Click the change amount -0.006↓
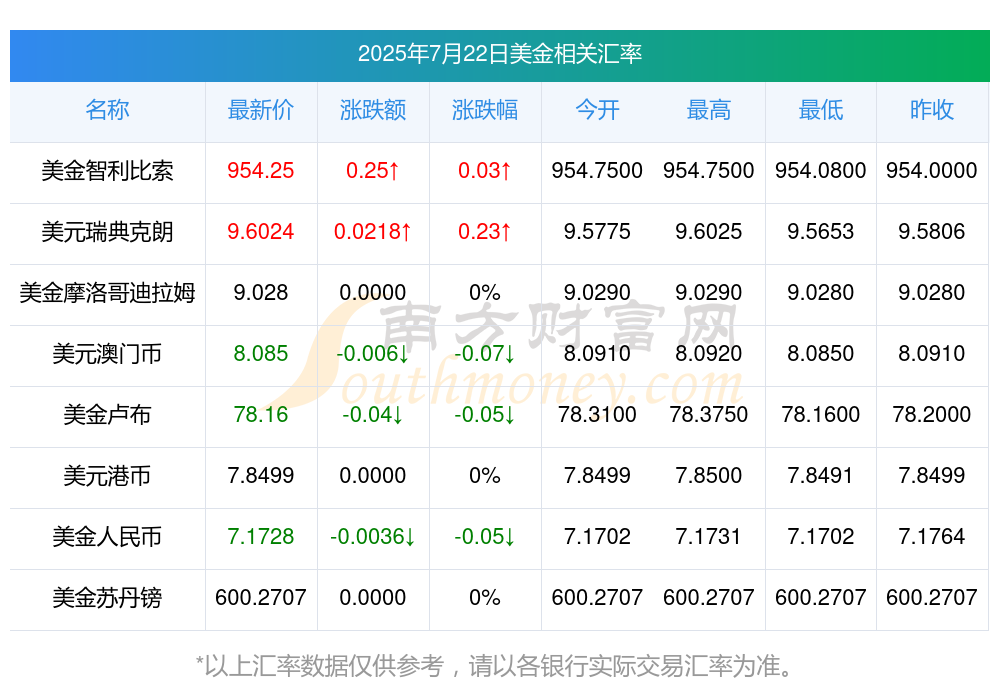This screenshot has height=698, width=1000. coord(373,353)
